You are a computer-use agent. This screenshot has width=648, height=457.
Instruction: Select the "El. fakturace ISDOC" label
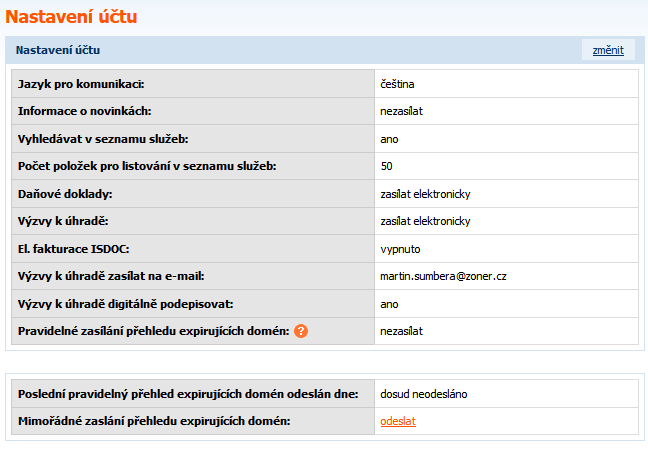pos(74,249)
